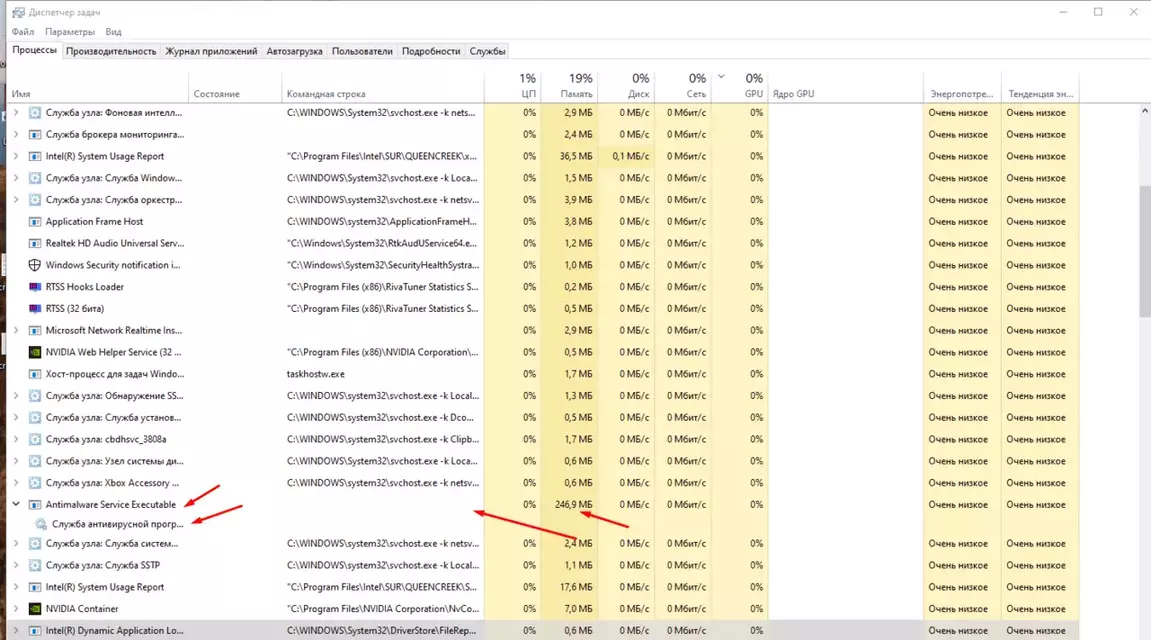
Task: Maximize the Task Manager window
Action: [1098, 12]
